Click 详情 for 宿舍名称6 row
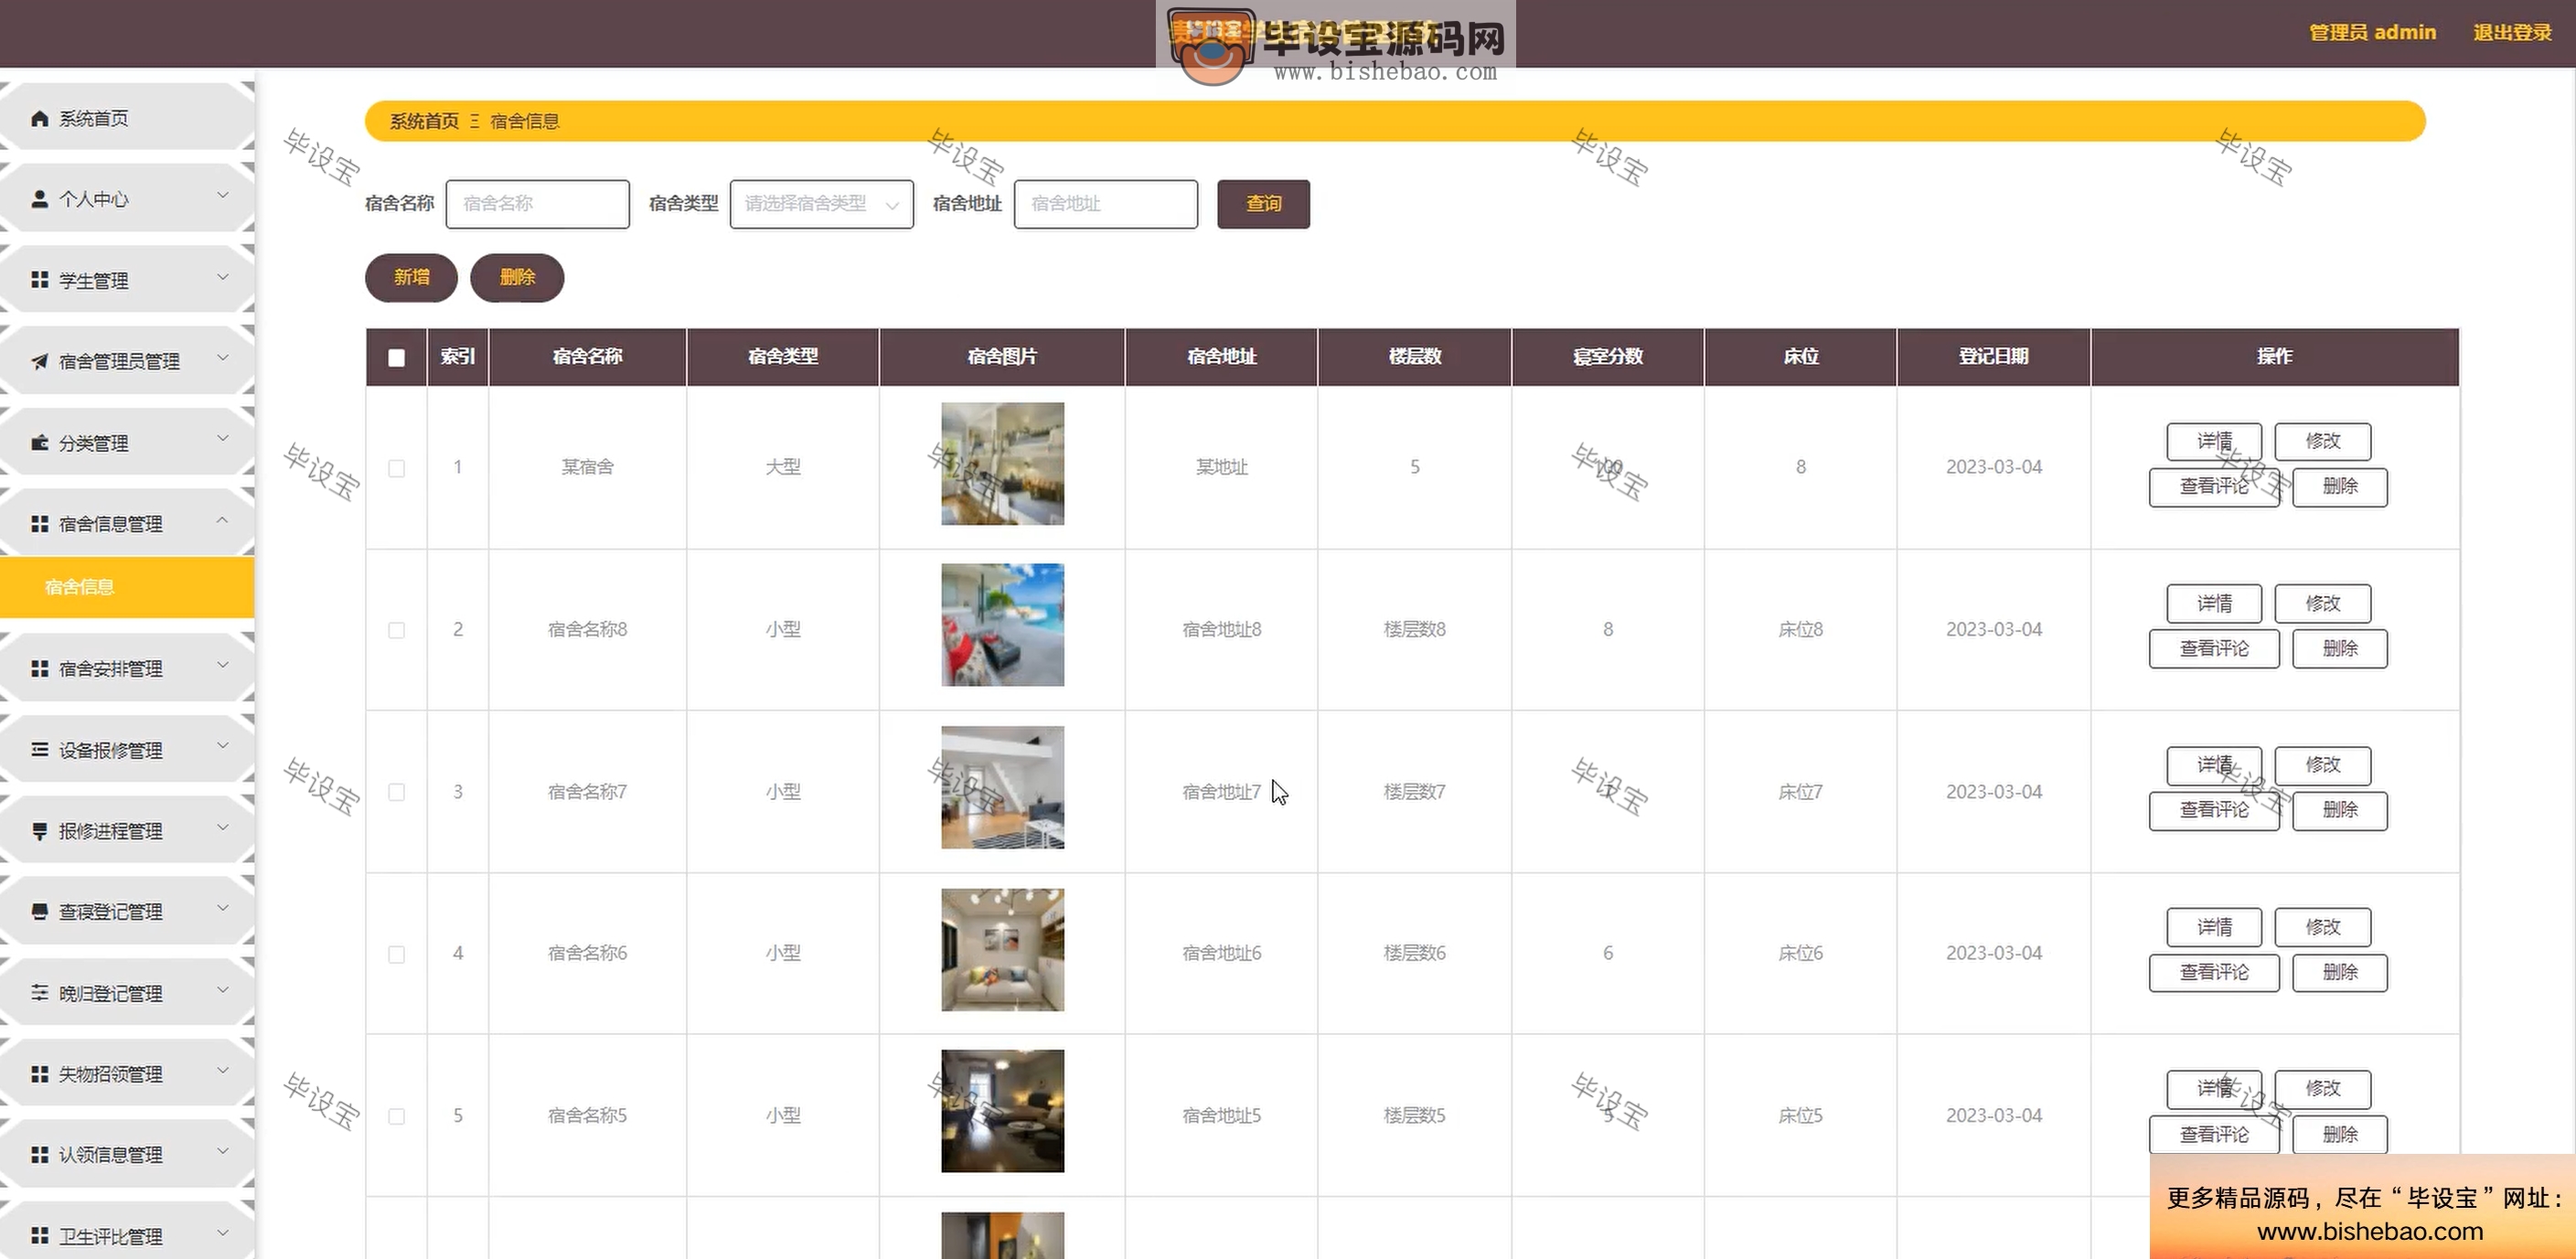Screen dimensions: 2576x1259 (x=2214, y=927)
